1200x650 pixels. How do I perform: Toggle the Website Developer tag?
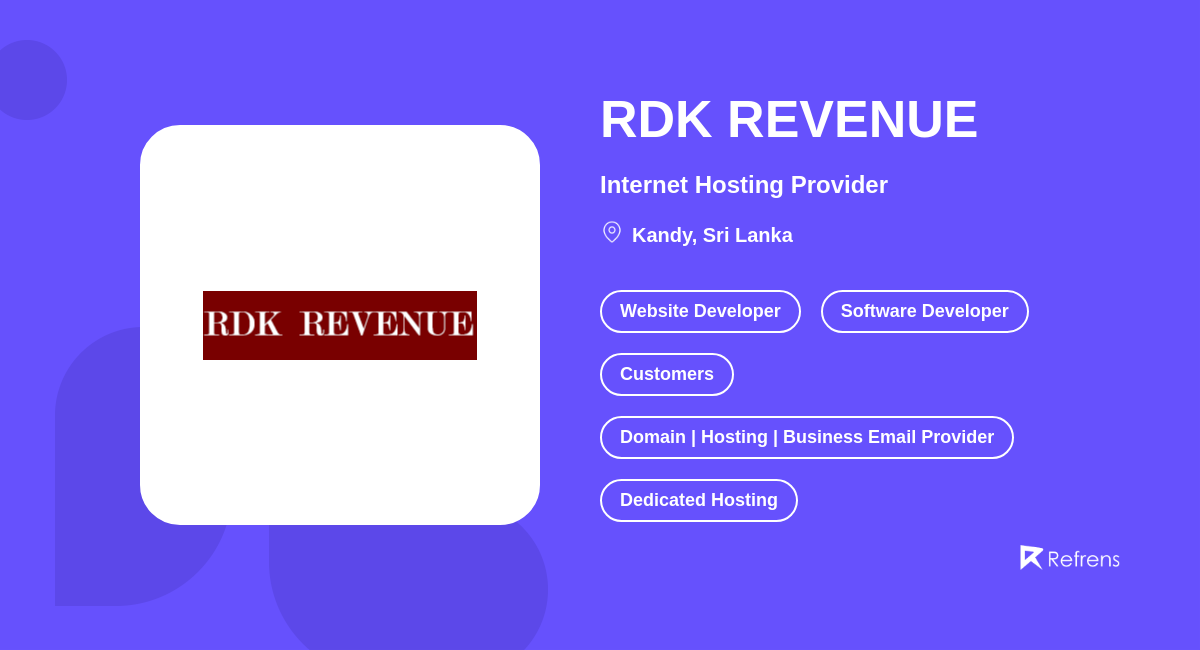(x=700, y=311)
